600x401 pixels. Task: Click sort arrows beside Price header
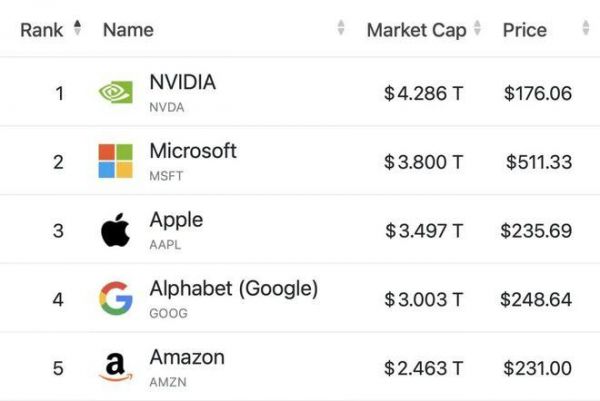point(585,29)
